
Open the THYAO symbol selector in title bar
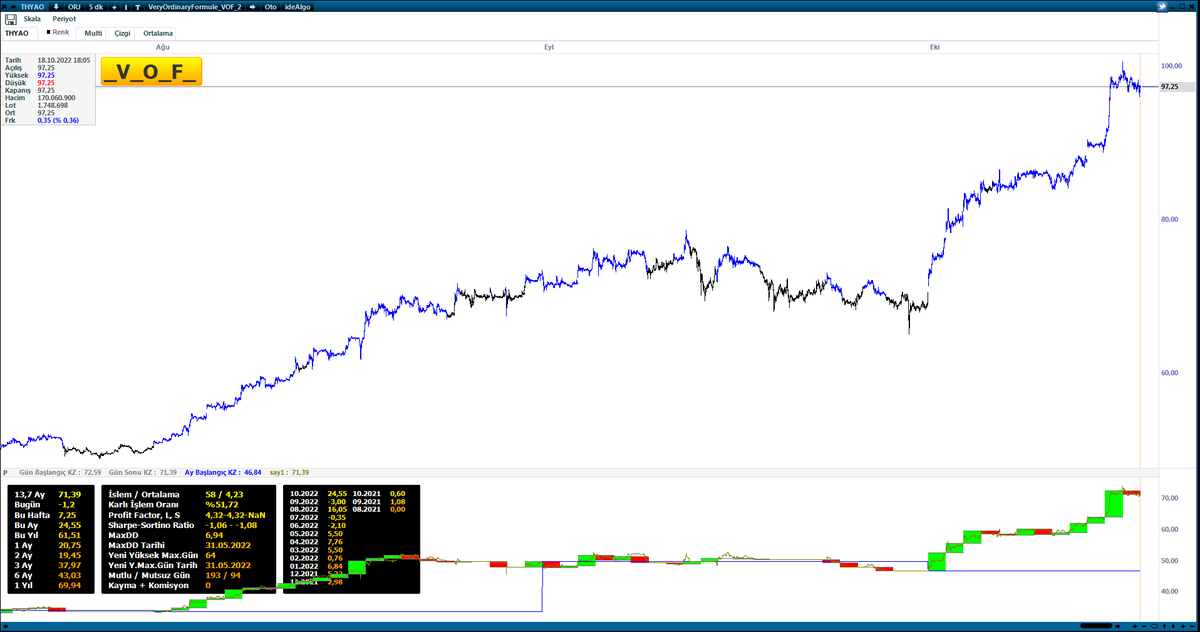(x=32, y=6)
